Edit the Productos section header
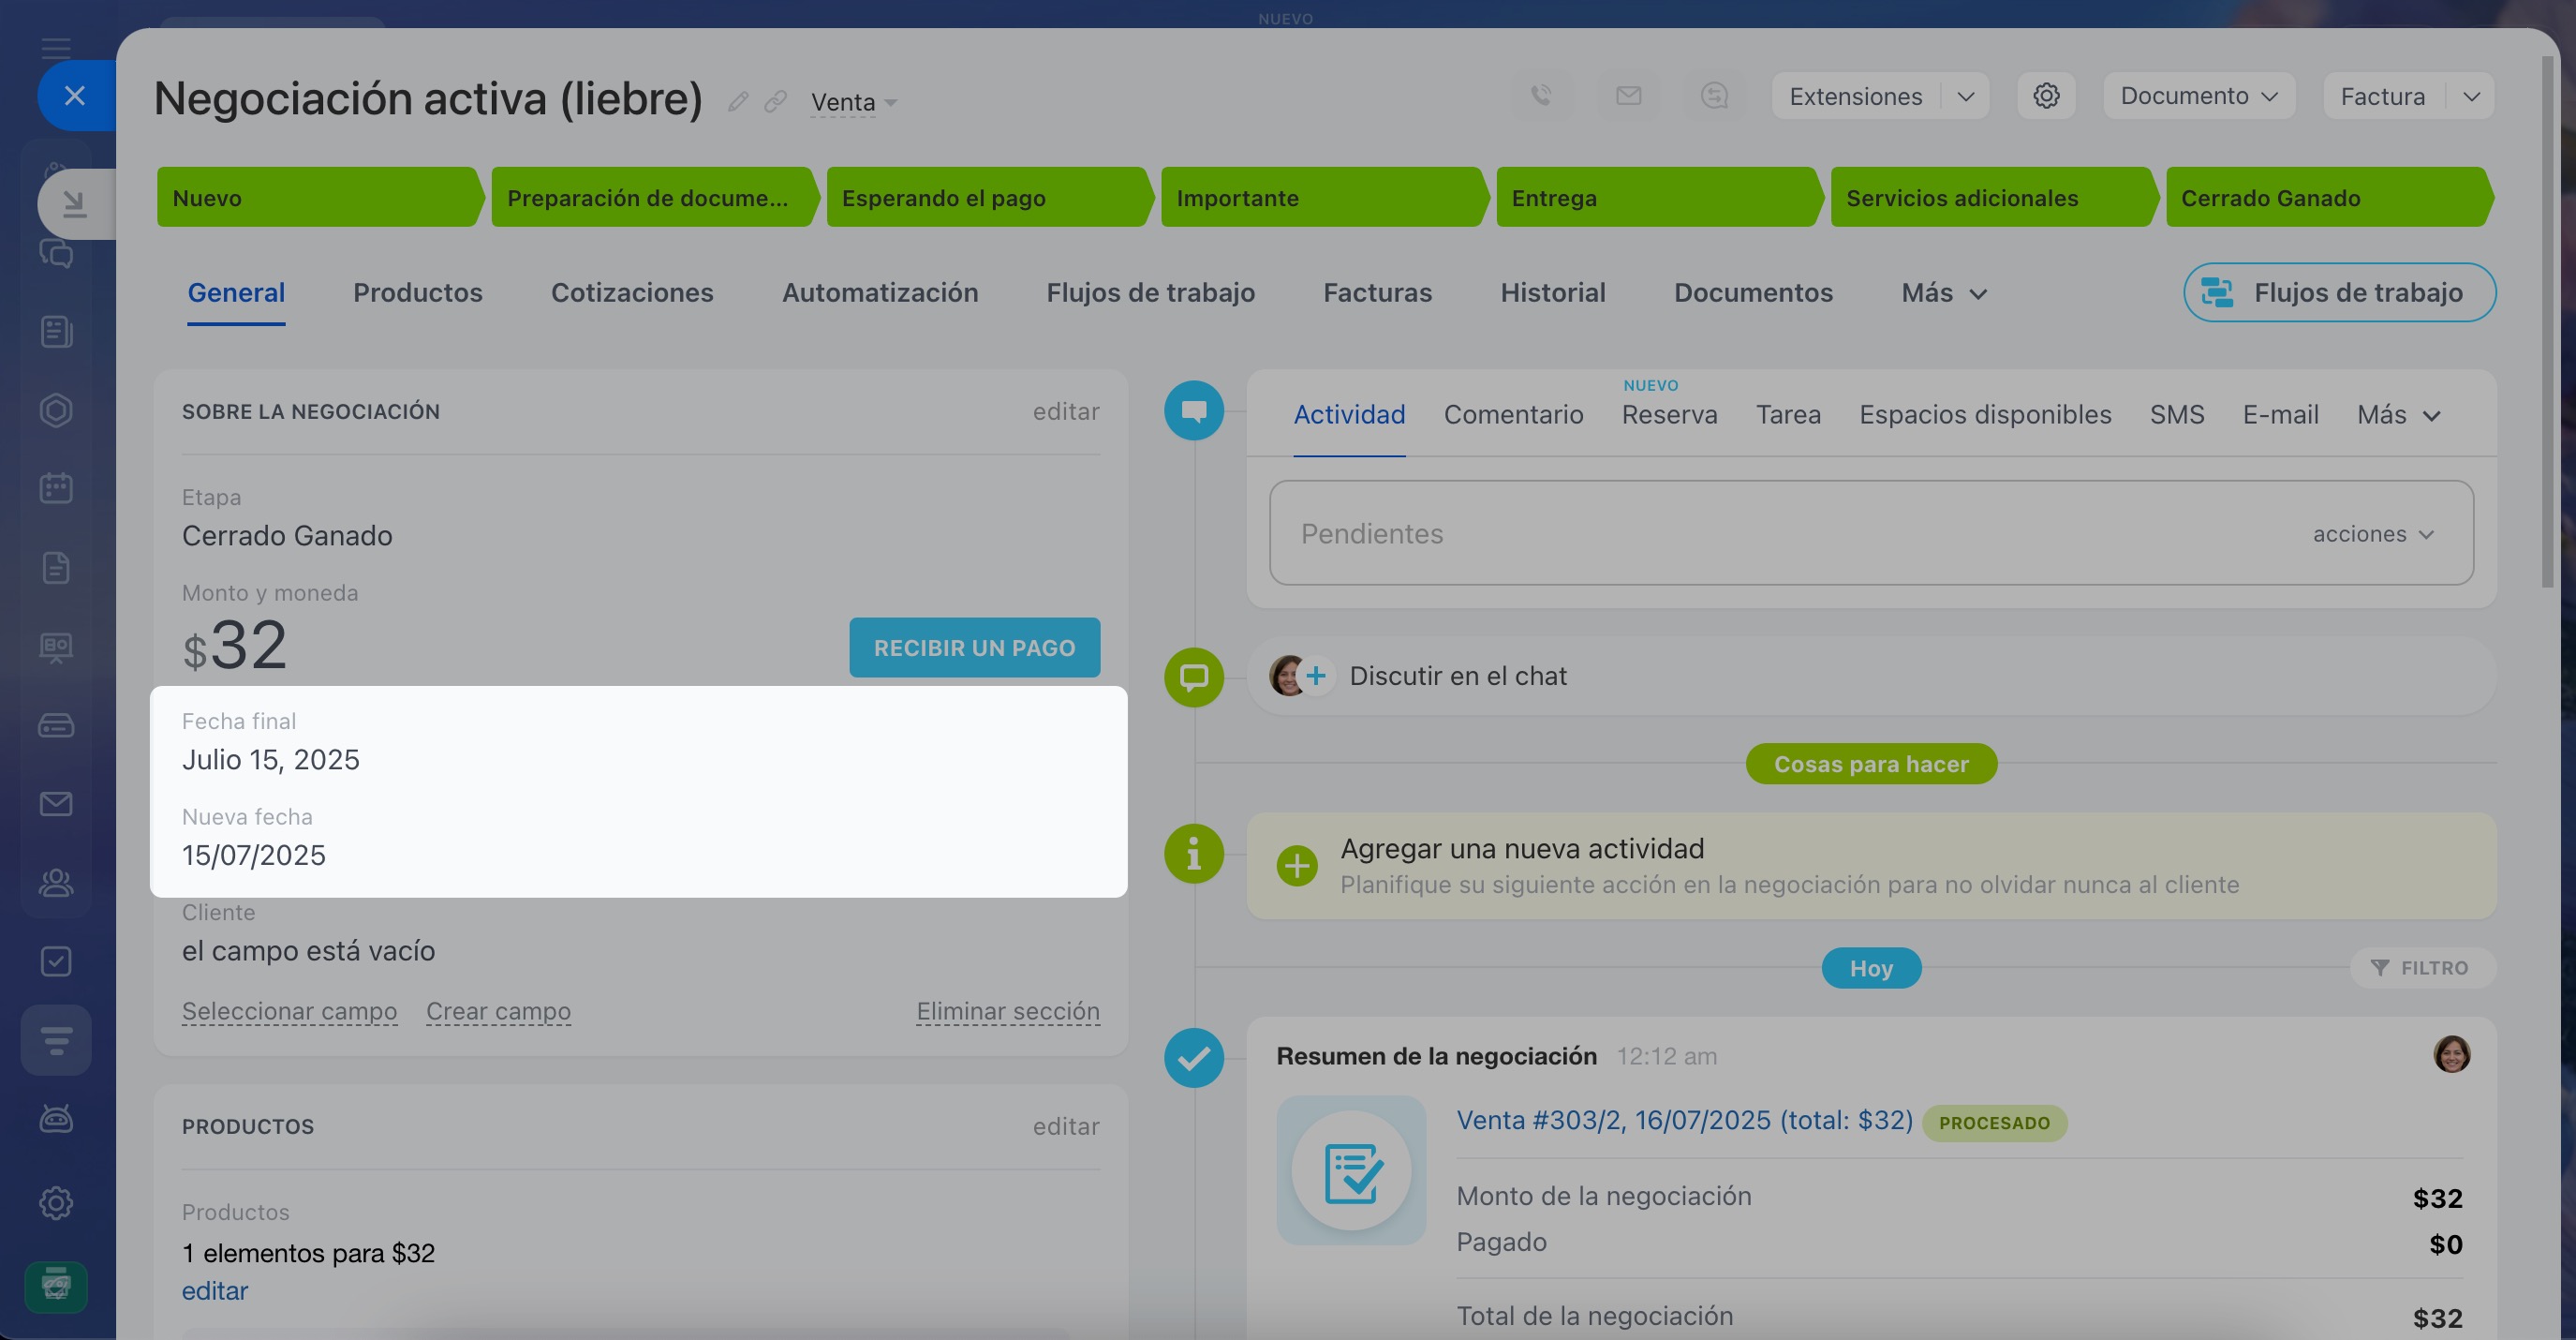The image size is (2576, 1340). point(1066,1126)
